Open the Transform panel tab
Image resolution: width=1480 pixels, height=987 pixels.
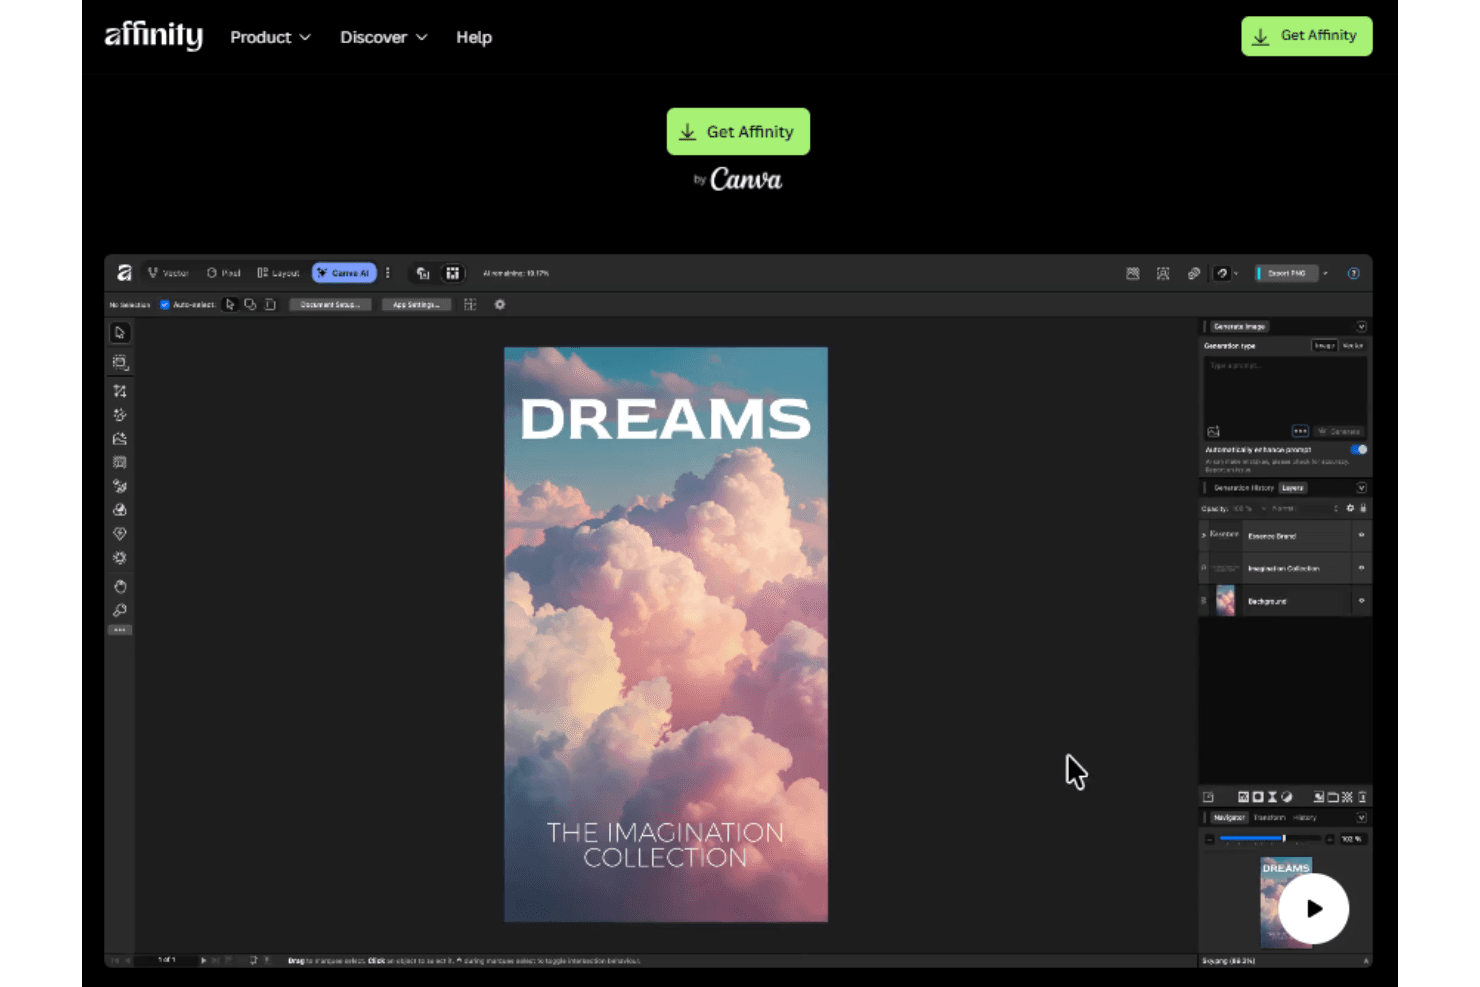click(x=1270, y=818)
